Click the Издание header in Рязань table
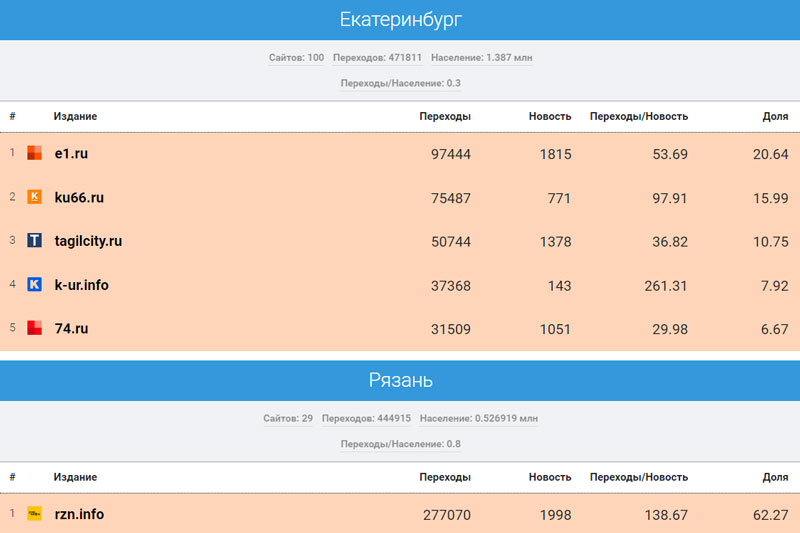Image resolution: width=800 pixels, height=533 pixels. click(75, 478)
